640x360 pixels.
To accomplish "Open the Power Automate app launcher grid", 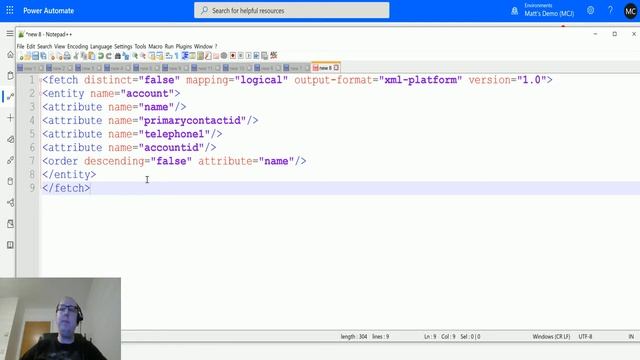I will click(10, 10).
